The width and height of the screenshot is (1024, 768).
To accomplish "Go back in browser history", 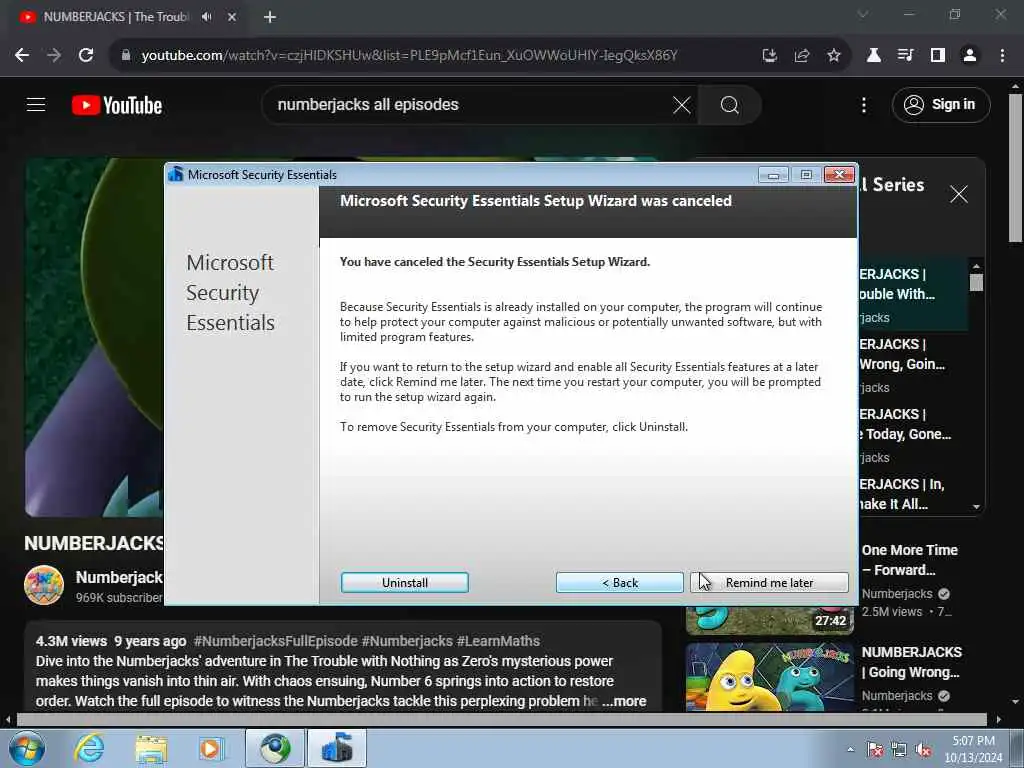I will pos(22,56).
